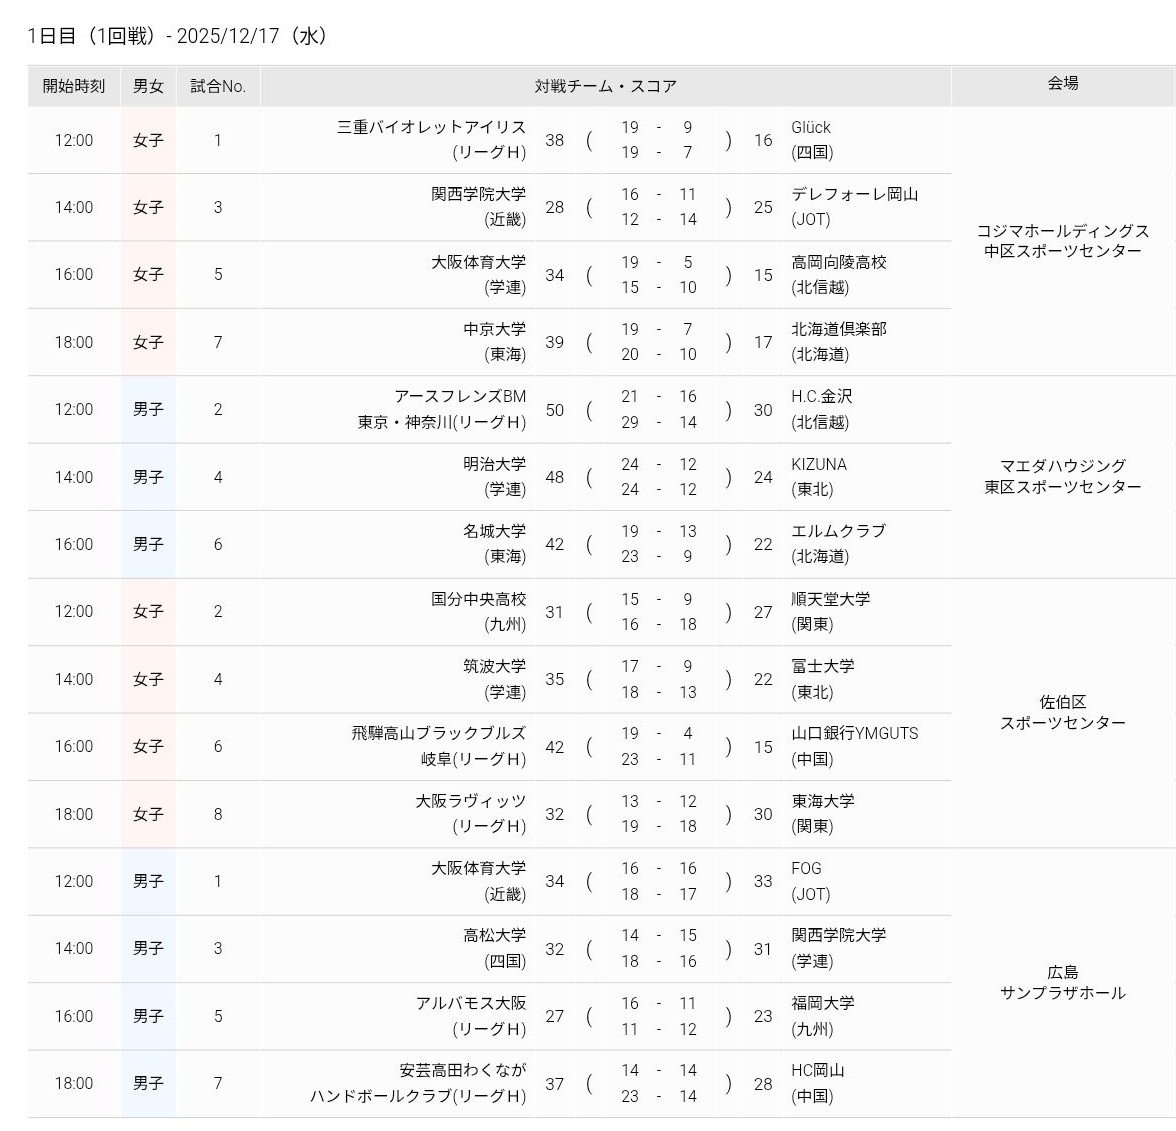Image resolution: width=1176 pixels, height=1131 pixels.
Task: Click the Glück team name
Action: pos(811,127)
